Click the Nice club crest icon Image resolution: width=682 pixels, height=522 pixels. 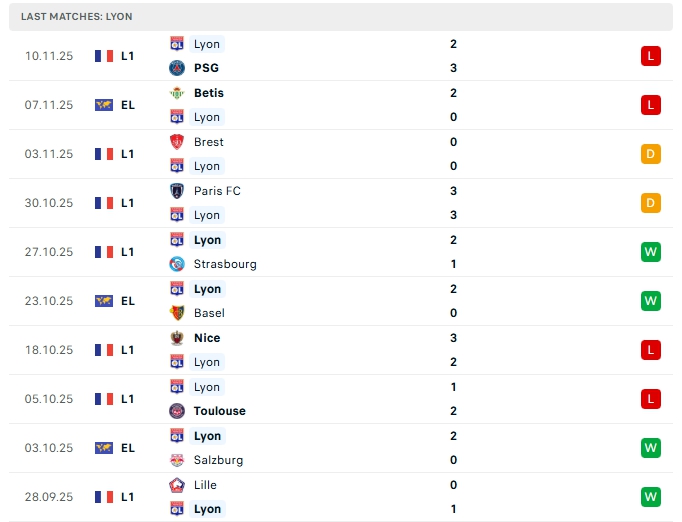[177, 338]
